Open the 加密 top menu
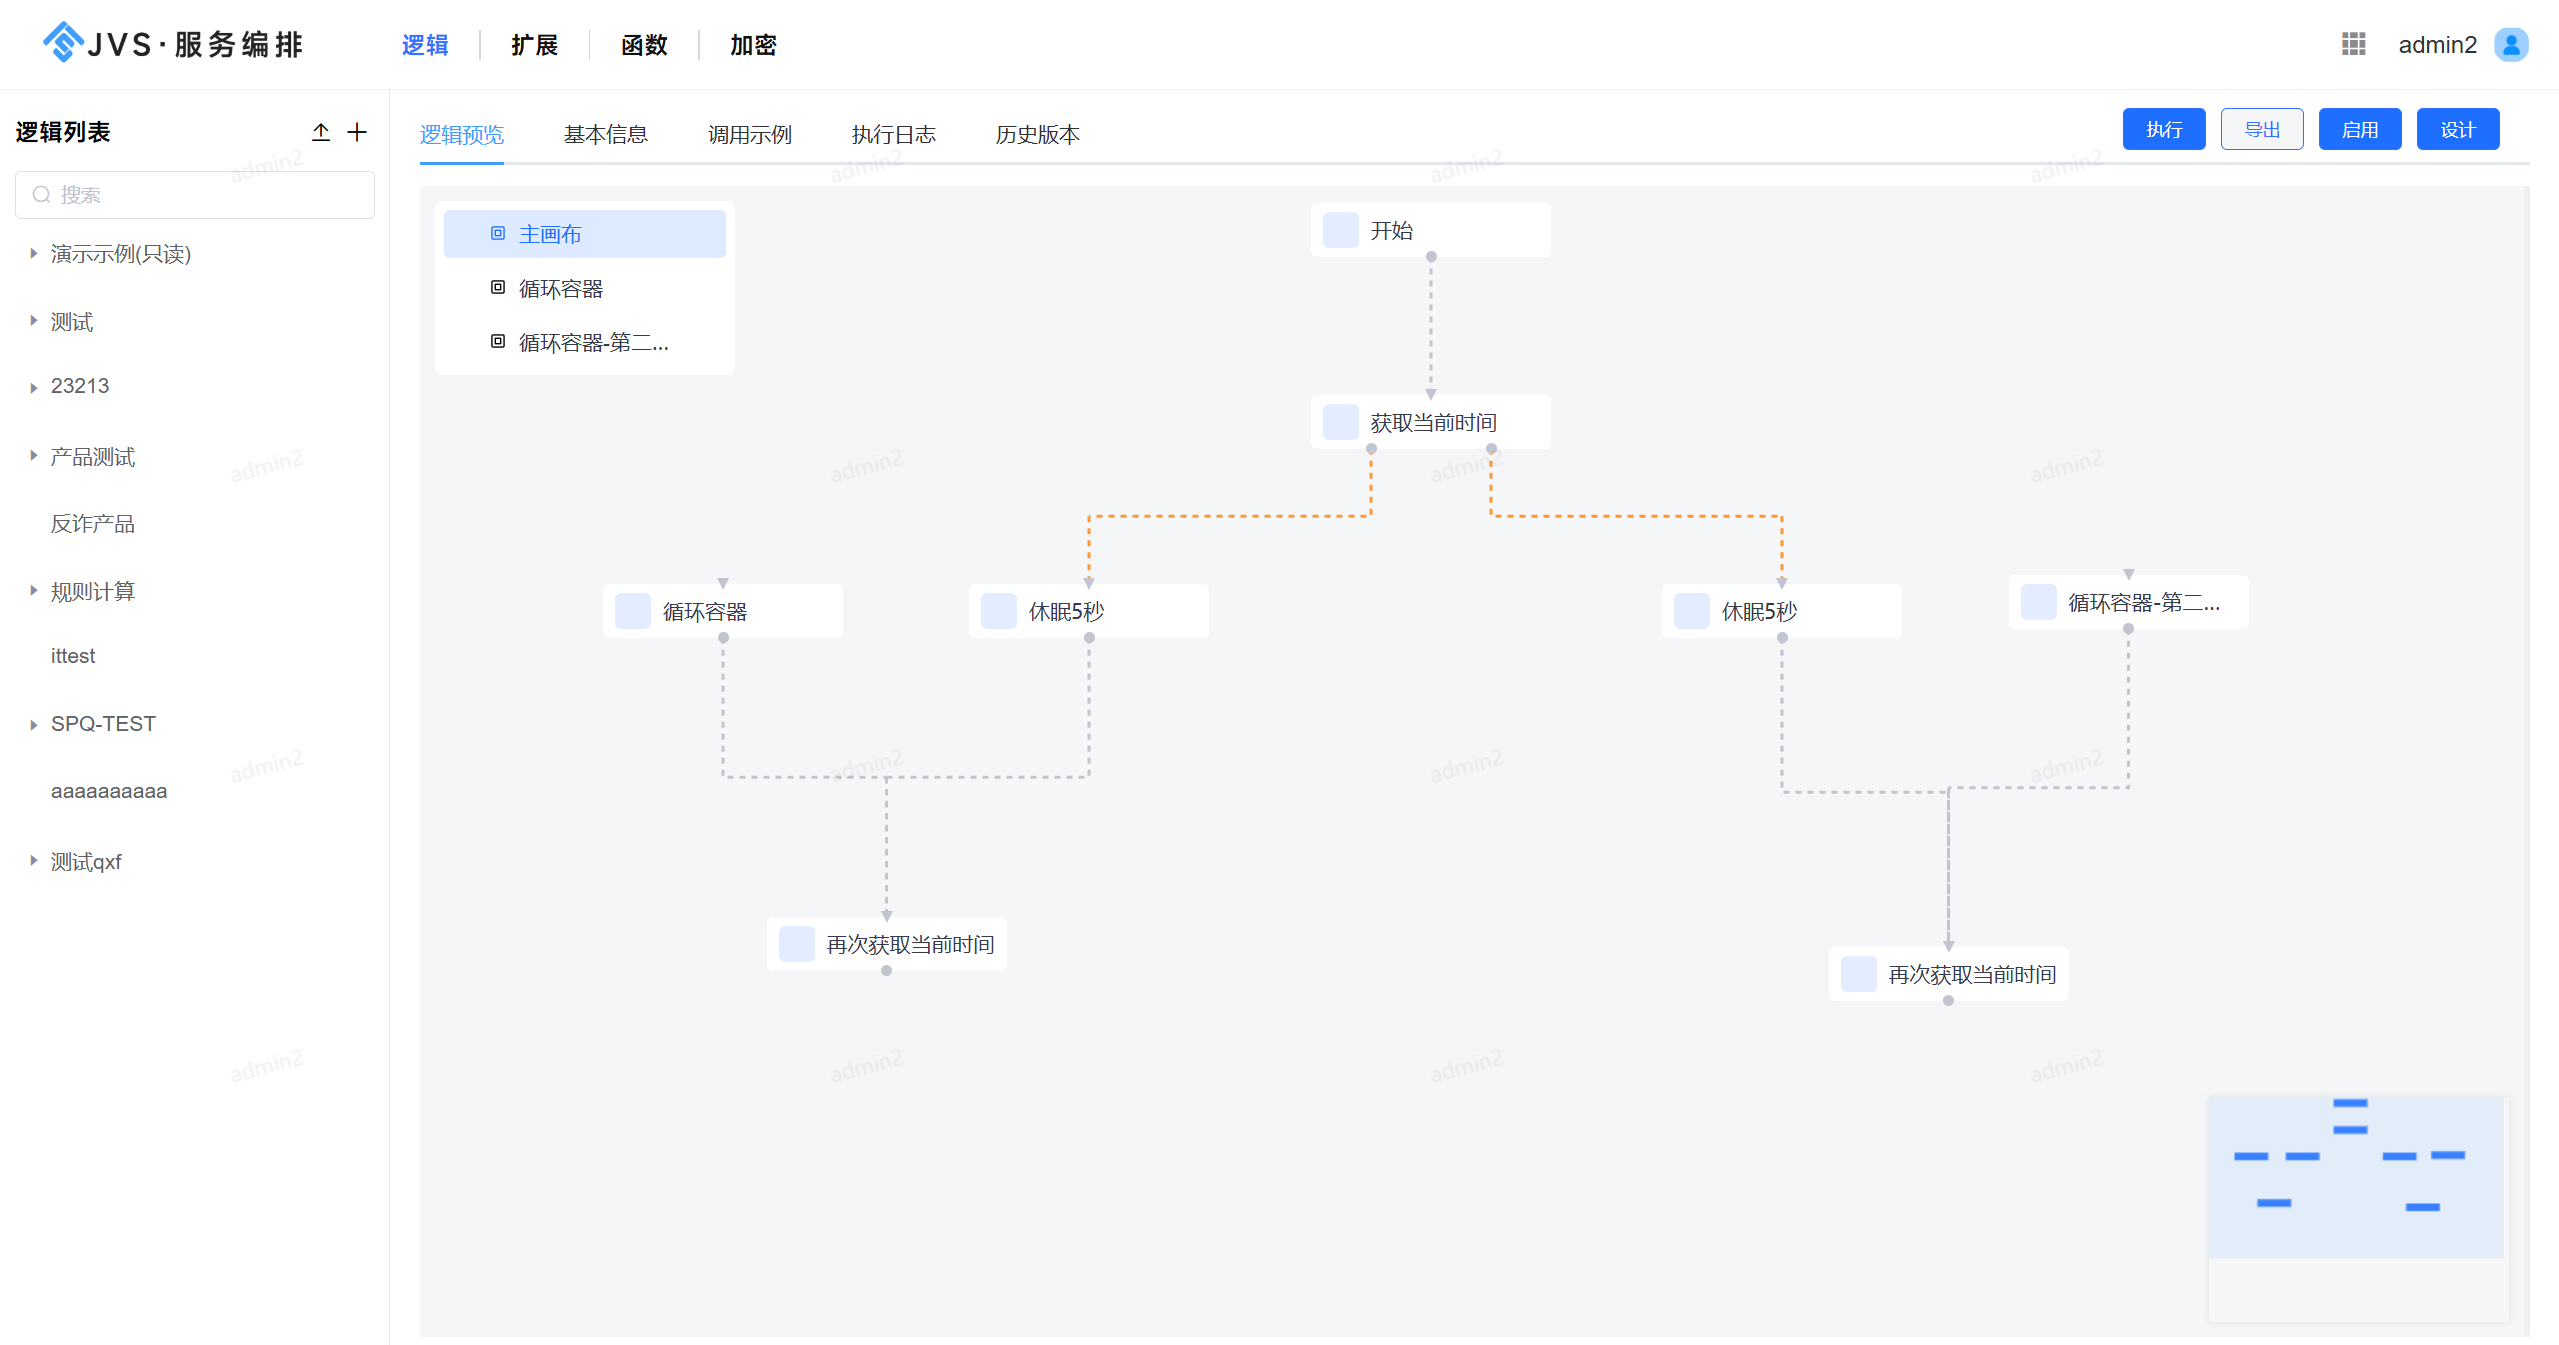2559x1345 pixels. [x=753, y=45]
